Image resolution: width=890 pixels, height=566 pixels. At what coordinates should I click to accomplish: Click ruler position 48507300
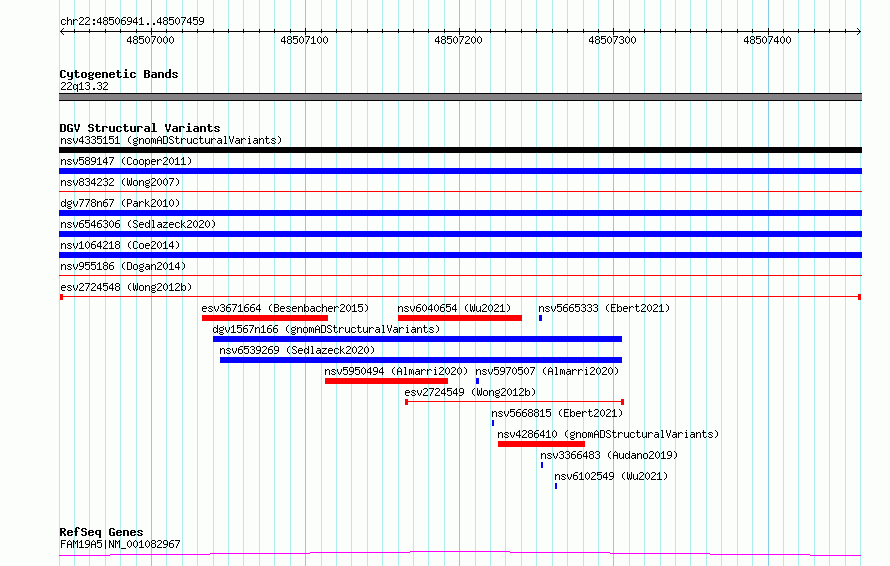pyautogui.click(x=612, y=40)
